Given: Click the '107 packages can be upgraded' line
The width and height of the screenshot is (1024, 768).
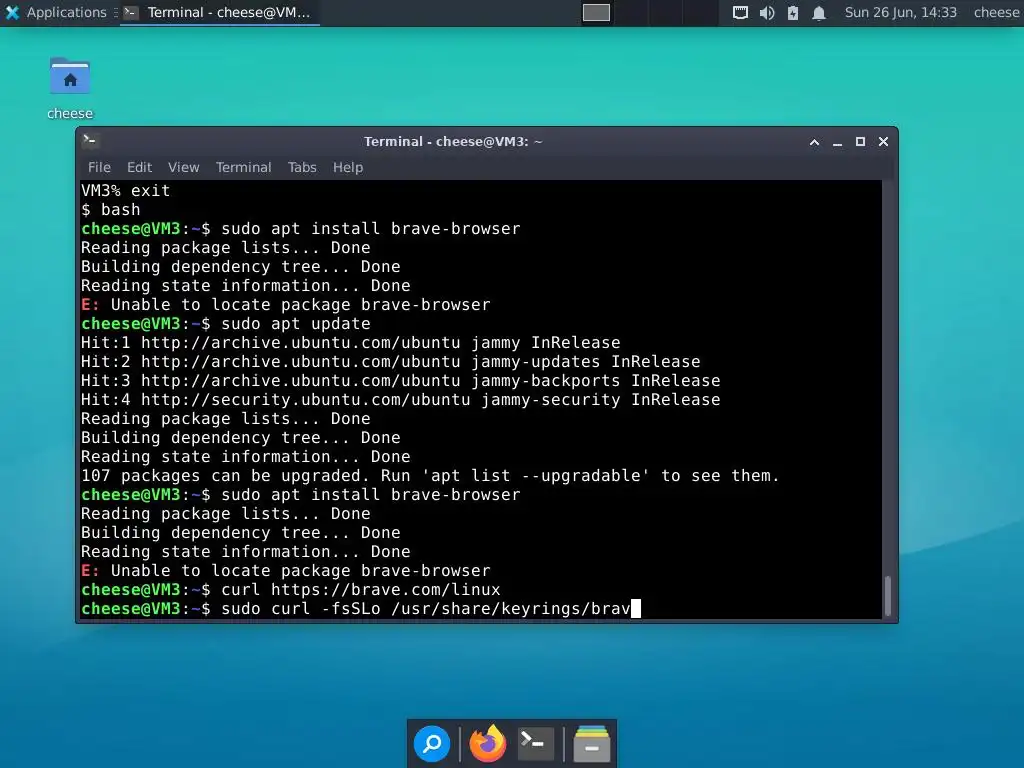Looking at the screenshot, I should point(430,475).
